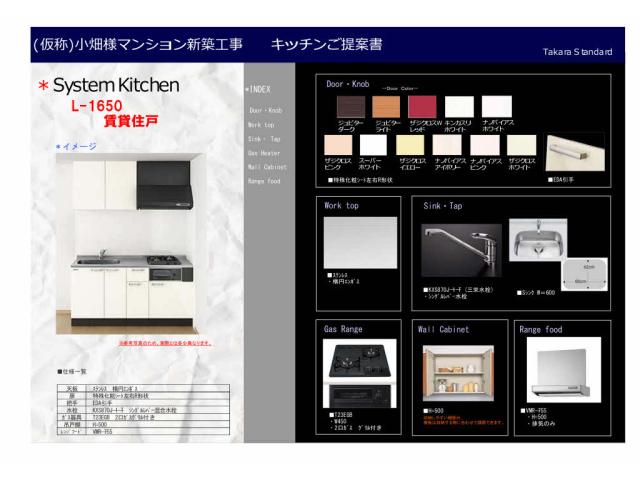Open the stainless sink basin photo
Image resolution: width=640 pixels, height=480 pixels.
pos(538,240)
